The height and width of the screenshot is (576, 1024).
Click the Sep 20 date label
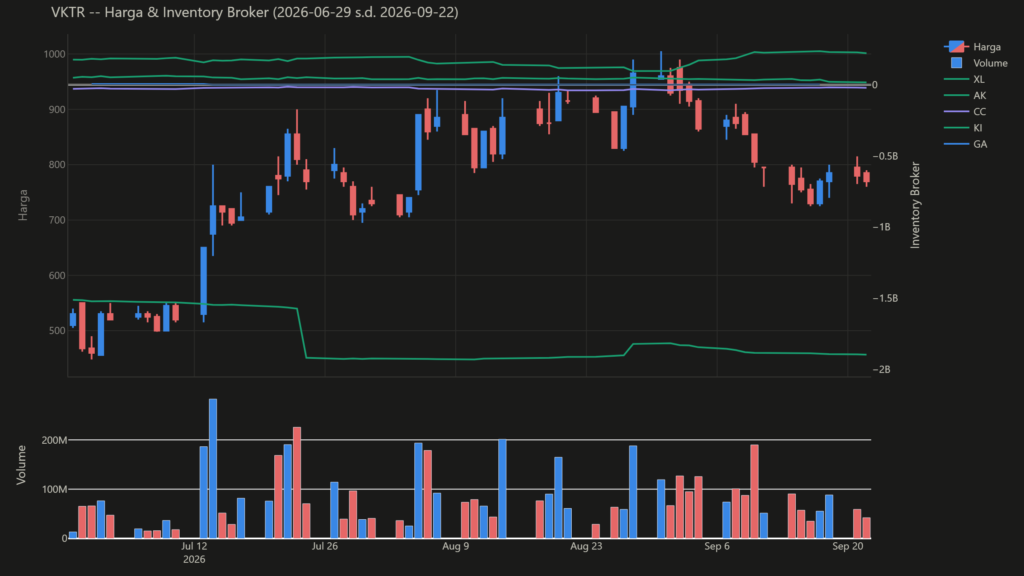(x=847, y=547)
